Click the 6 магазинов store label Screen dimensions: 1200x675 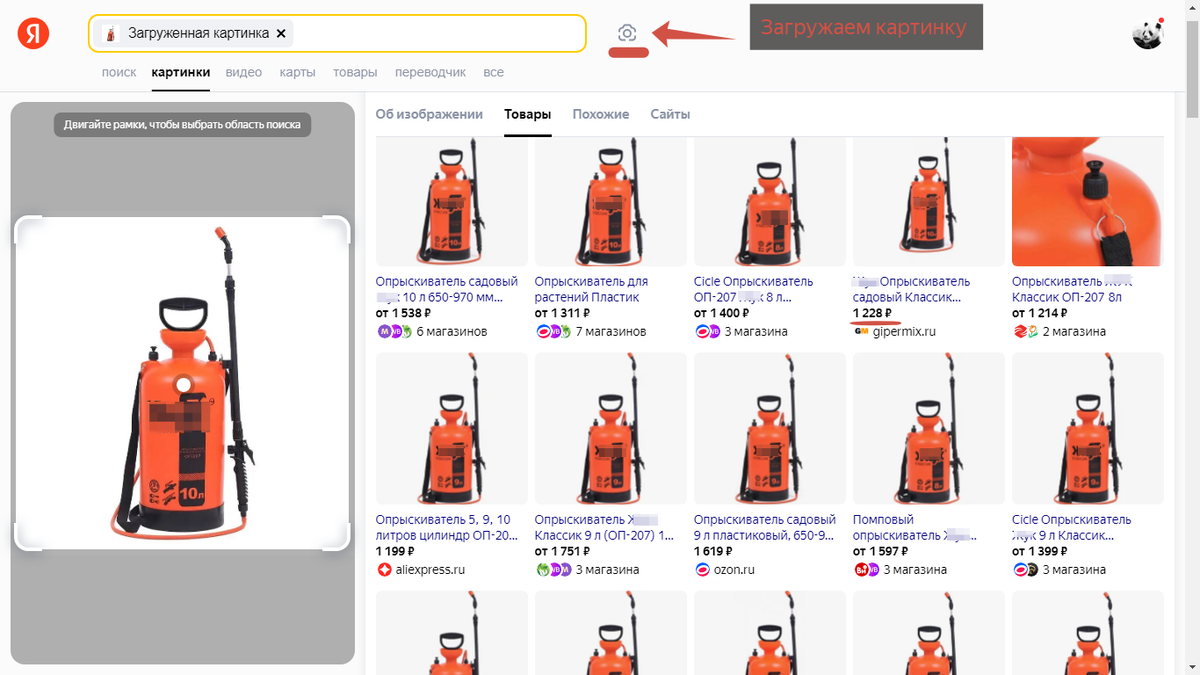tap(452, 331)
